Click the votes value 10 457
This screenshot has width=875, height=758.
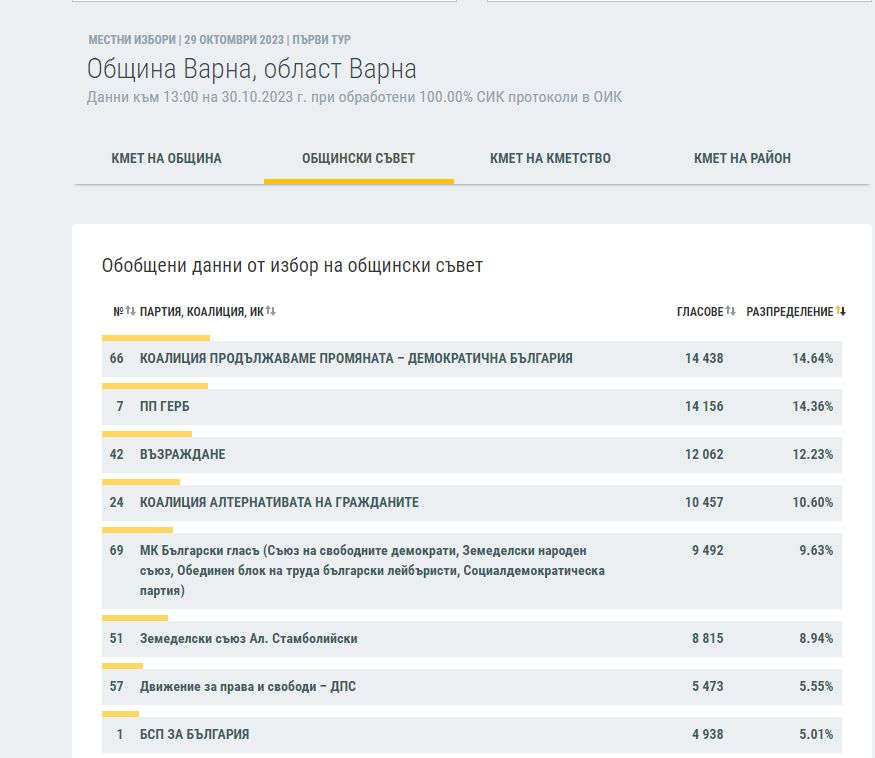point(704,502)
